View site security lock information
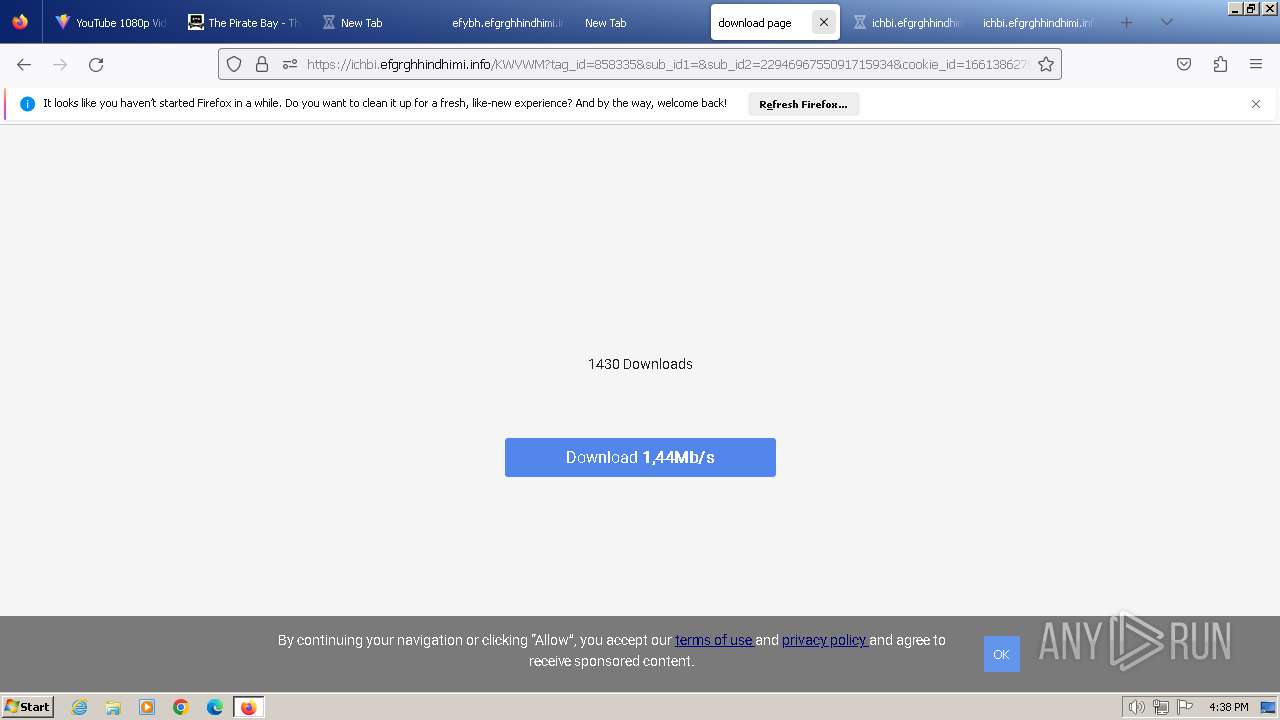Screen dimensions: 1280x720 pos(262,64)
